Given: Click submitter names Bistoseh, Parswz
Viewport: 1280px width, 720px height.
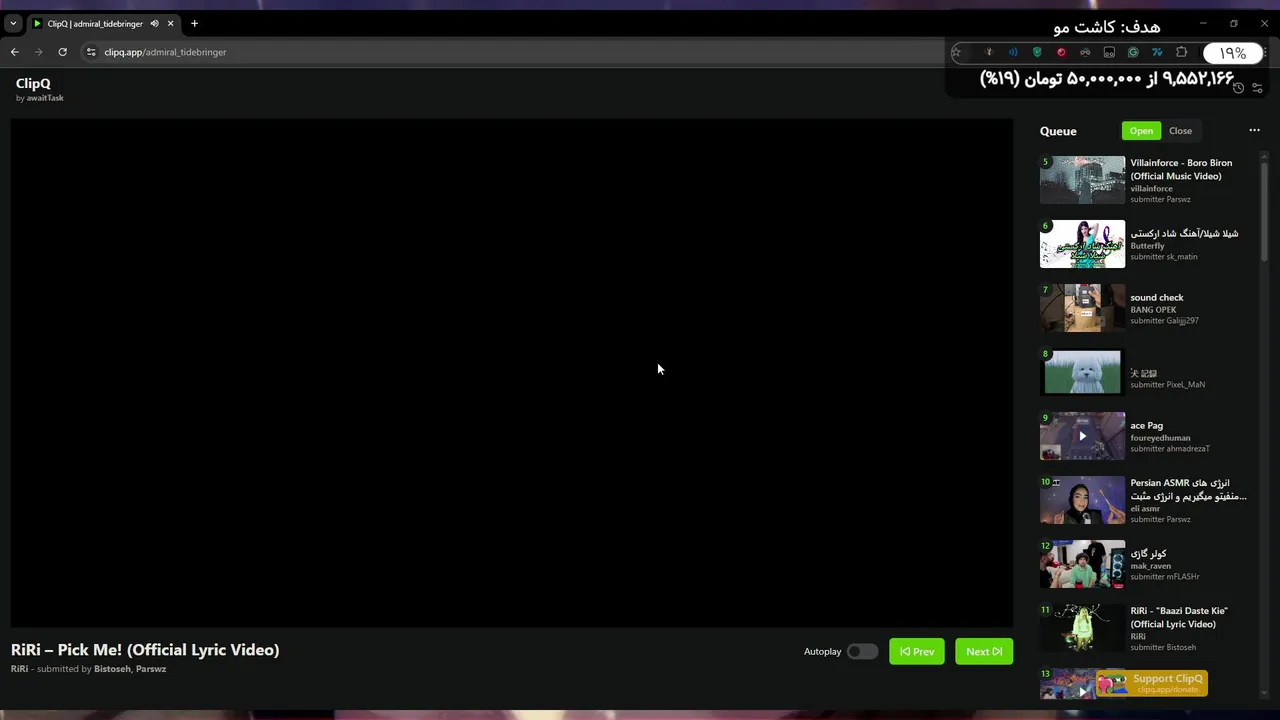Looking at the screenshot, I should 130,669.
